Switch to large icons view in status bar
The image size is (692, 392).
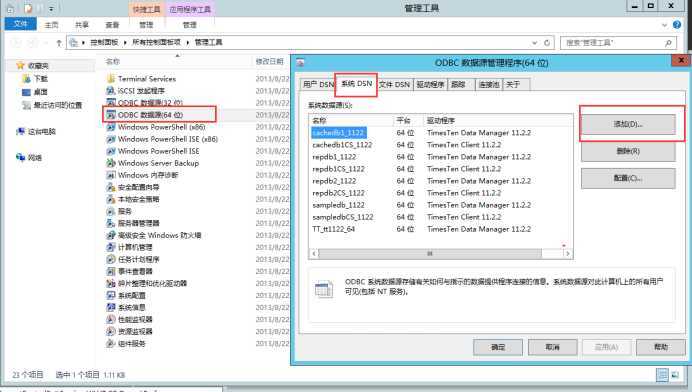[675, 375]
